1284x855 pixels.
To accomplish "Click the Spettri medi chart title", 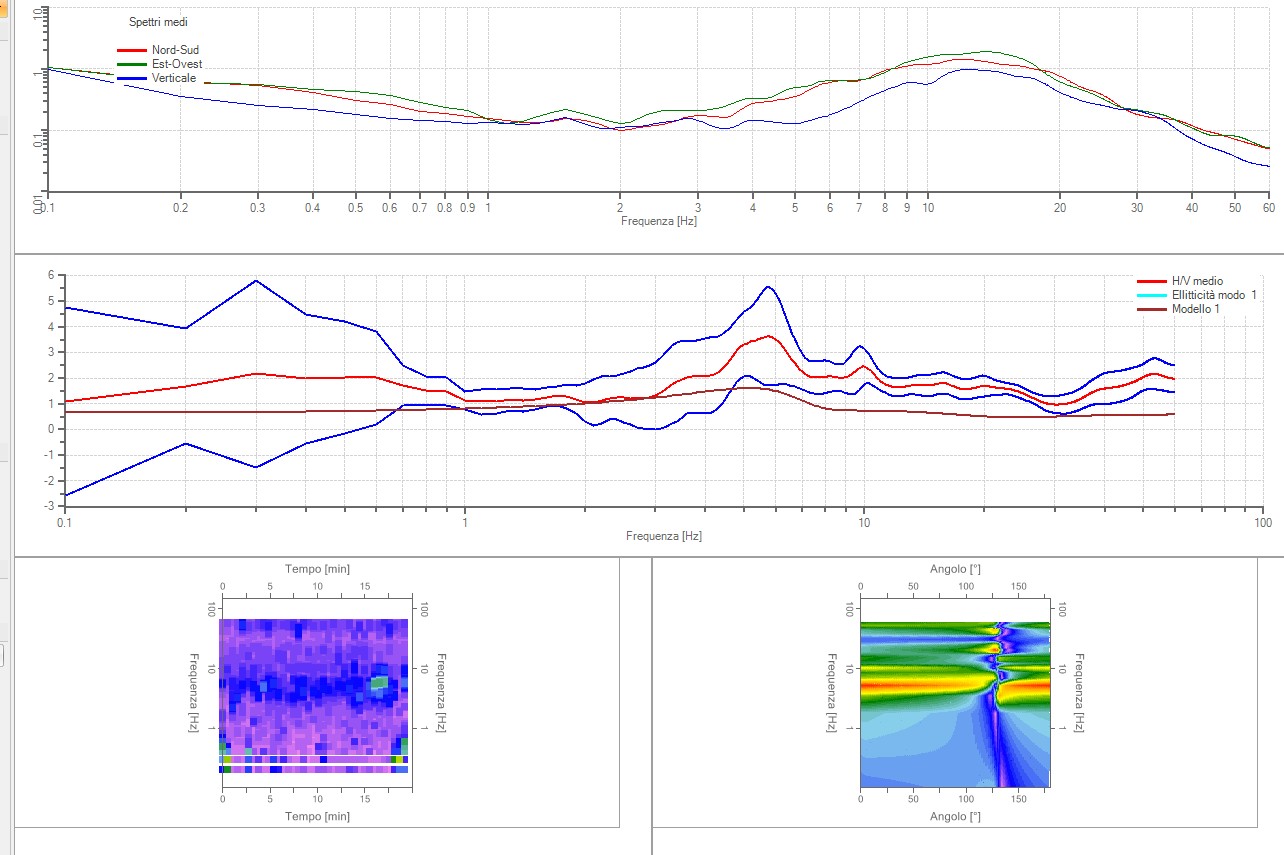I will [158, 22].
